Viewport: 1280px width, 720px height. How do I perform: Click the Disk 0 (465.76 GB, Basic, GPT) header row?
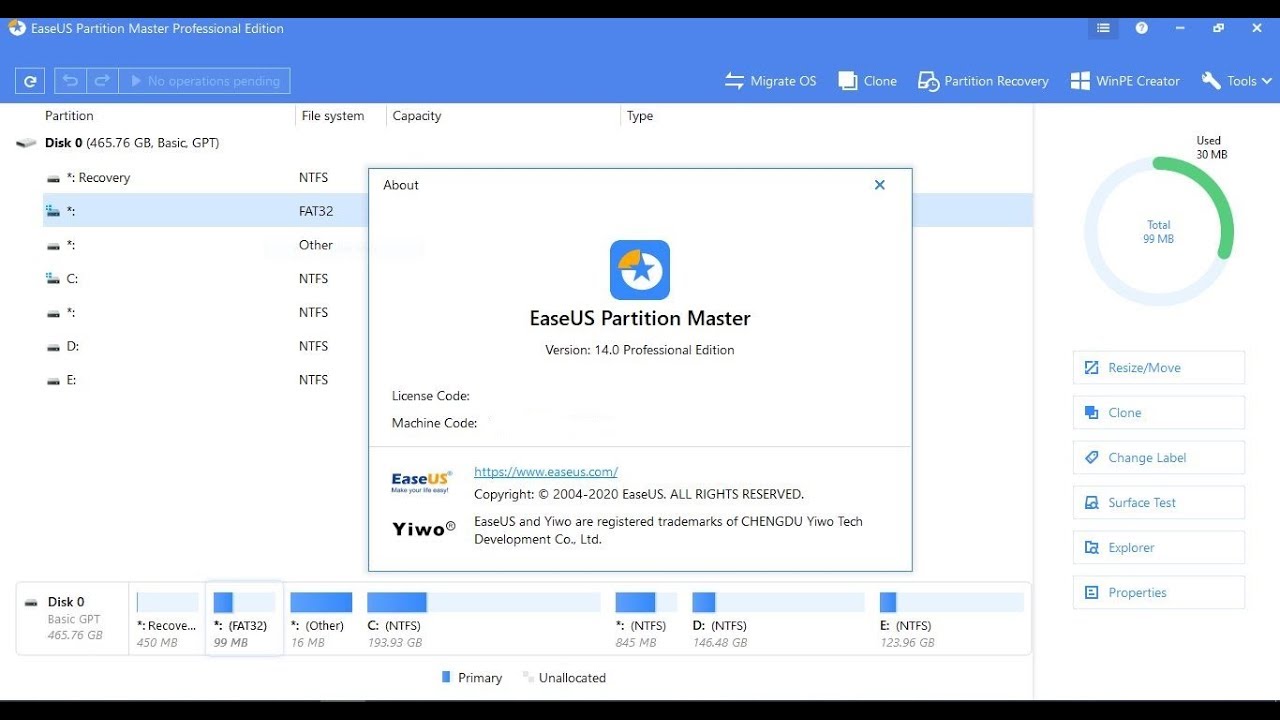(131, 143)
